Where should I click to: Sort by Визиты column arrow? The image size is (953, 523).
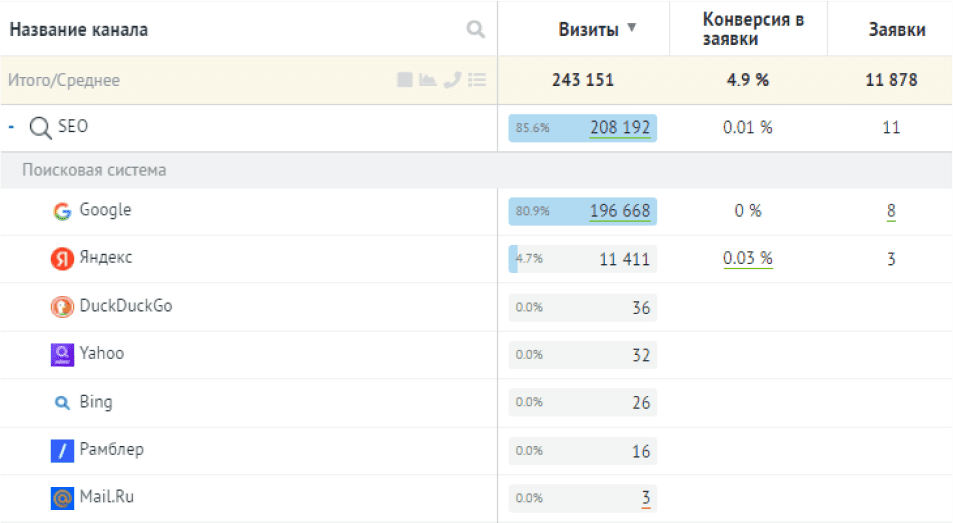coord(631,28)
